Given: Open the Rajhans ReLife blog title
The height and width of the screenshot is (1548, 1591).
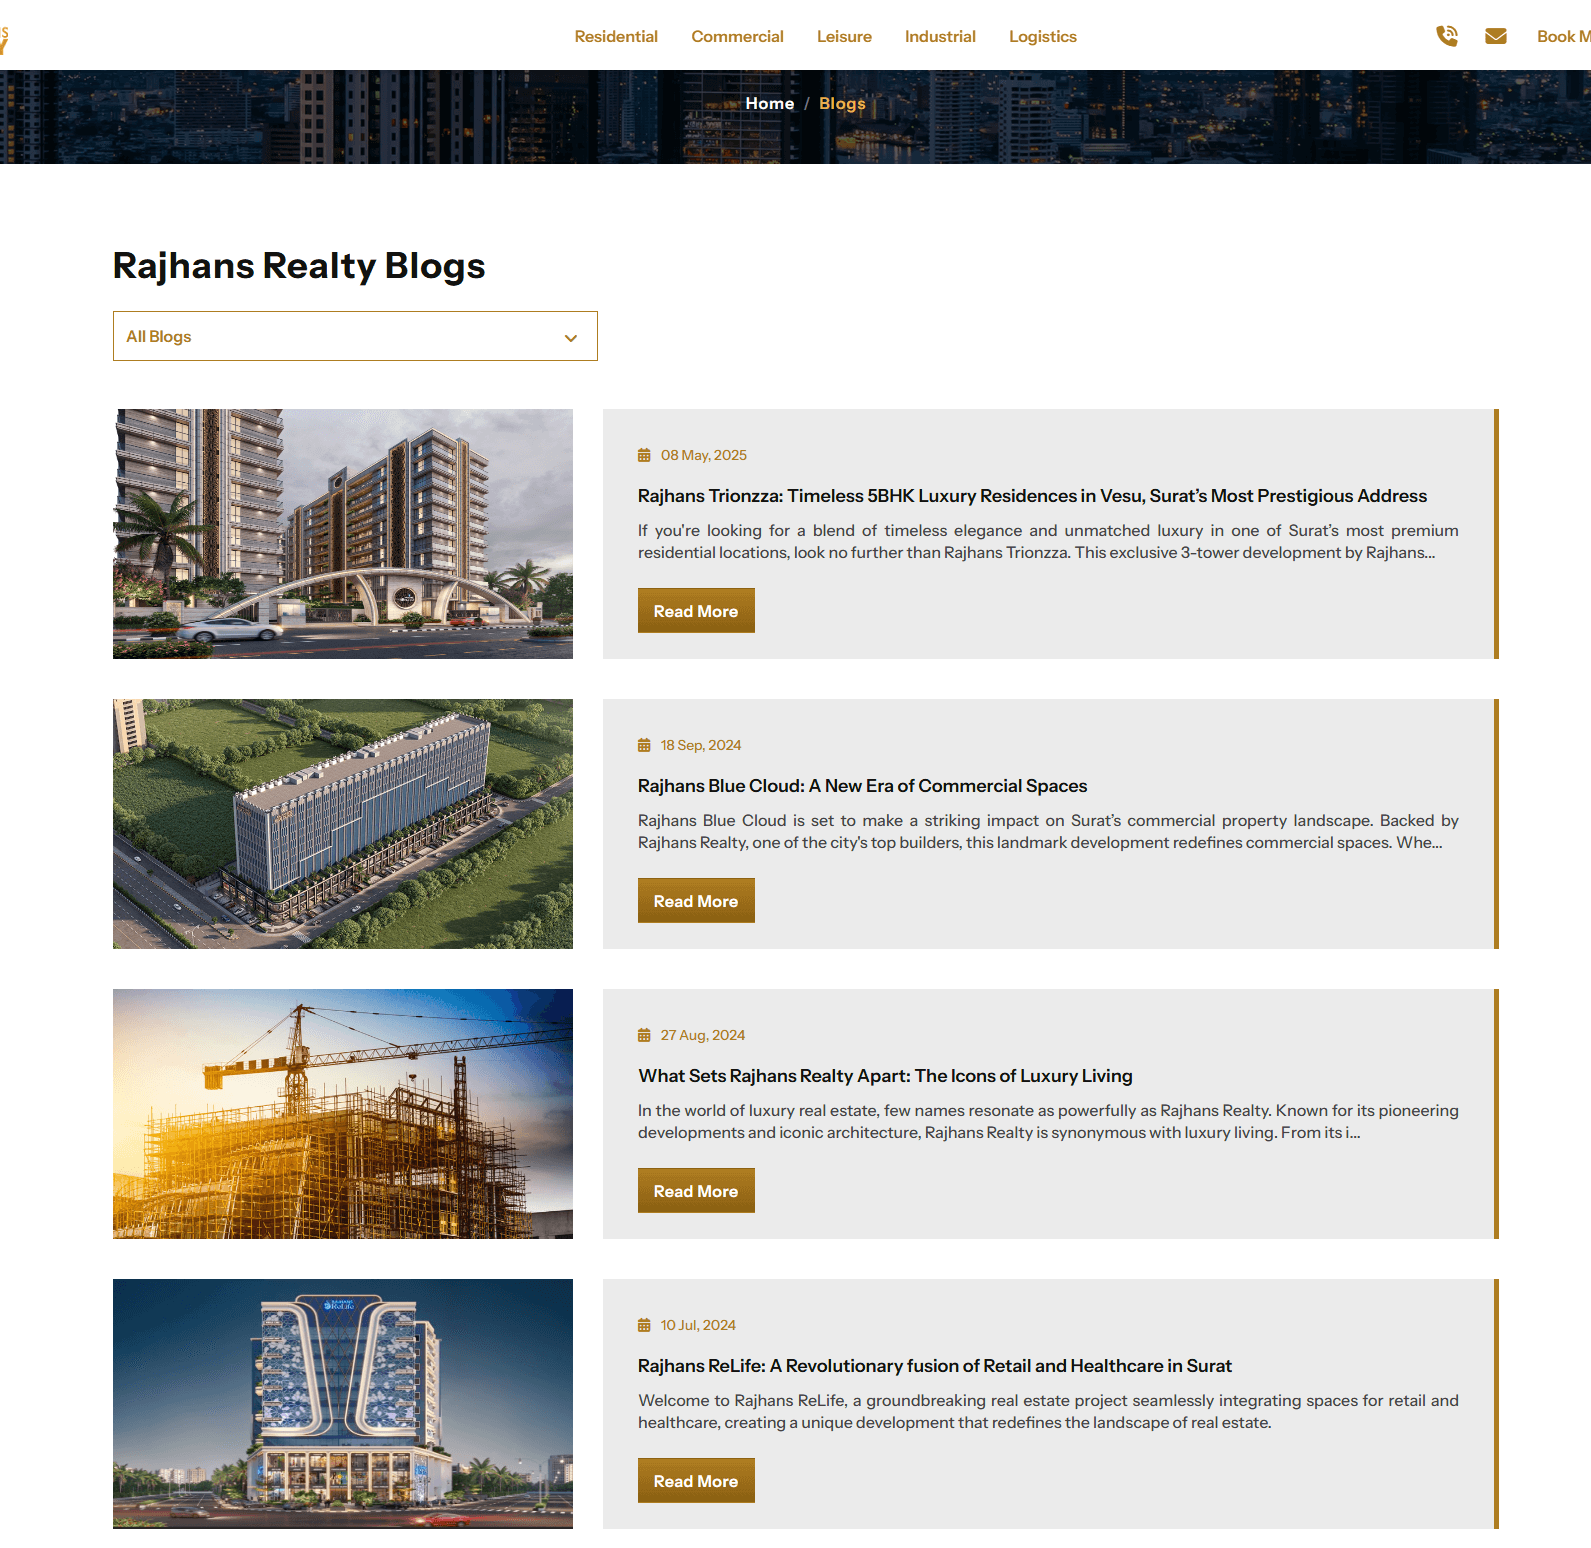Looking at the screenshot, I should tap(934, 1366).
